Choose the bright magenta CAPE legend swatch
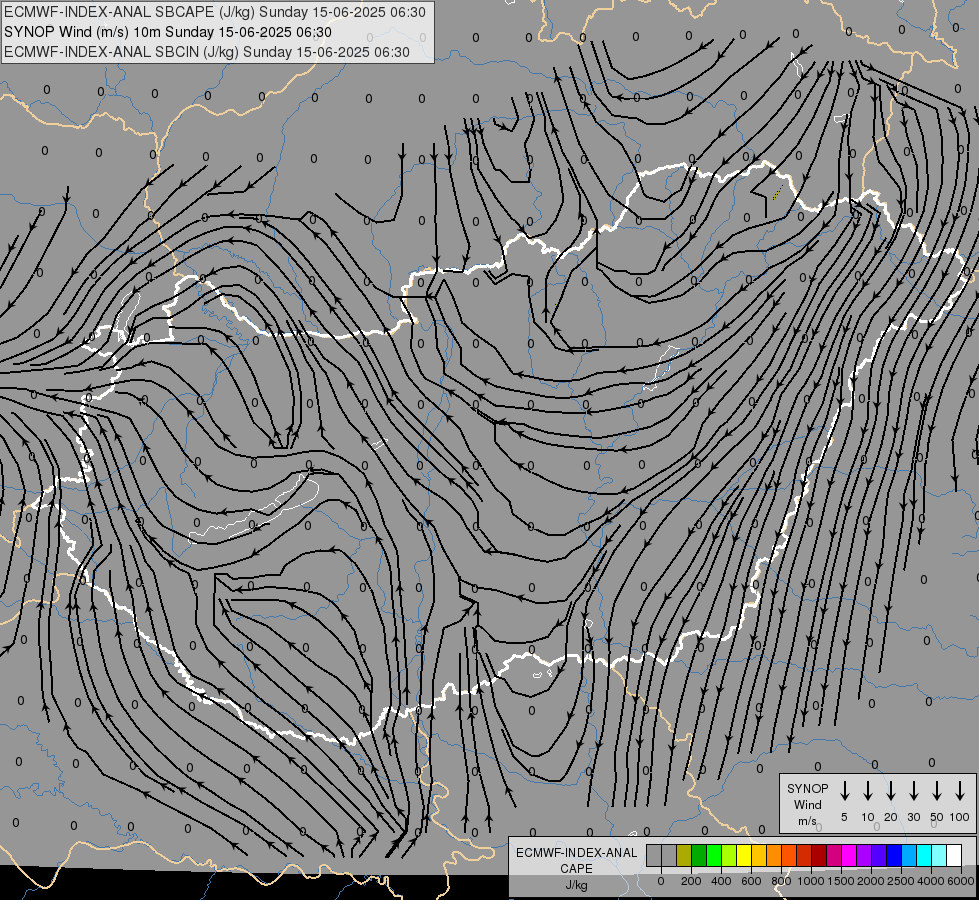This screenshot has height=900, width=979. 849,855
